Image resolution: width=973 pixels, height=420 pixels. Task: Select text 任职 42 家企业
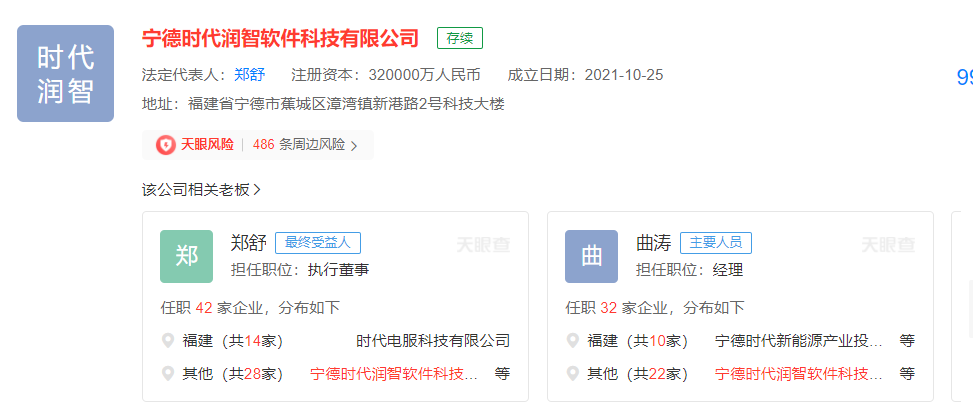point(213,308)
